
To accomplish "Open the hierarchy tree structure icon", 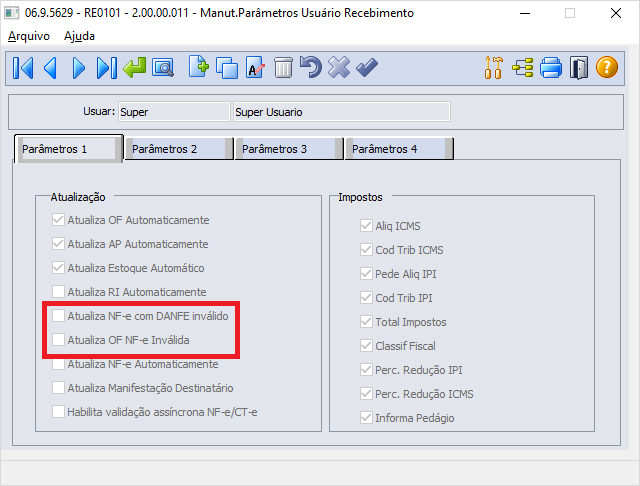I will click(523, 68).
